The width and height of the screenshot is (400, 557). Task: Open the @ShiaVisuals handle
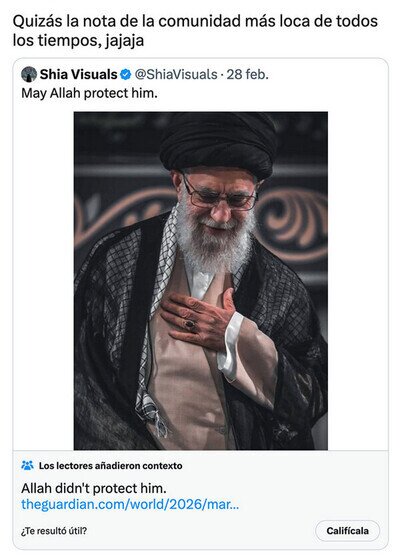coord(176,75)
